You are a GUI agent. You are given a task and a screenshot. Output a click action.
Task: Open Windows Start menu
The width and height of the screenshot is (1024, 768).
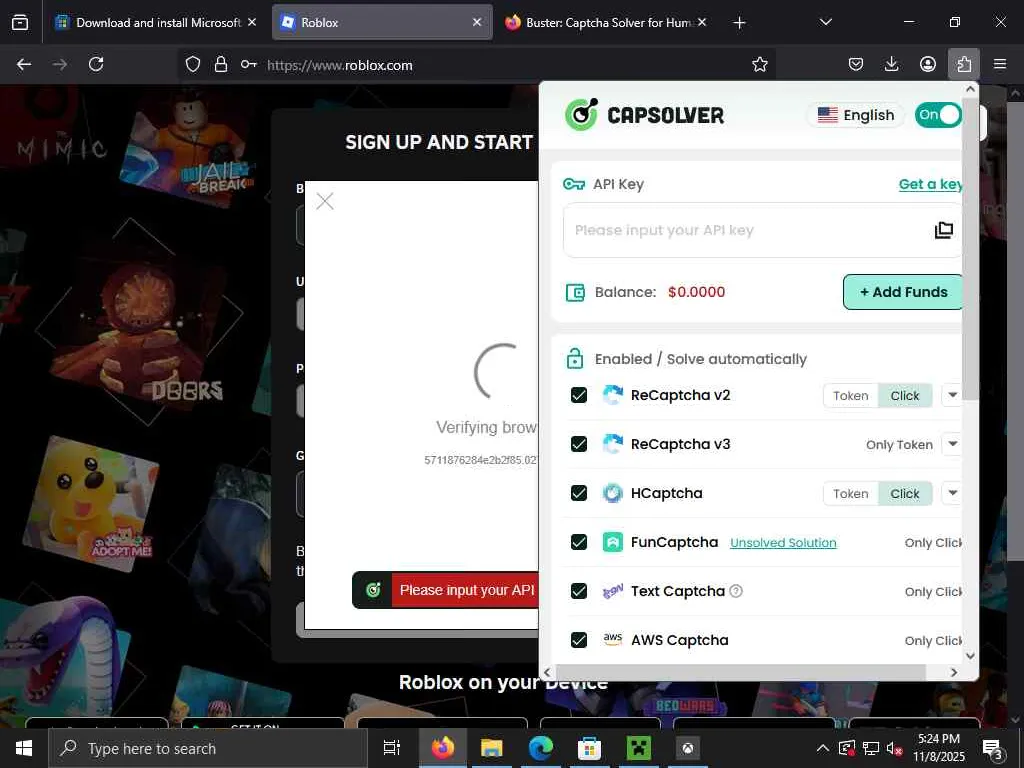[24, 748]
